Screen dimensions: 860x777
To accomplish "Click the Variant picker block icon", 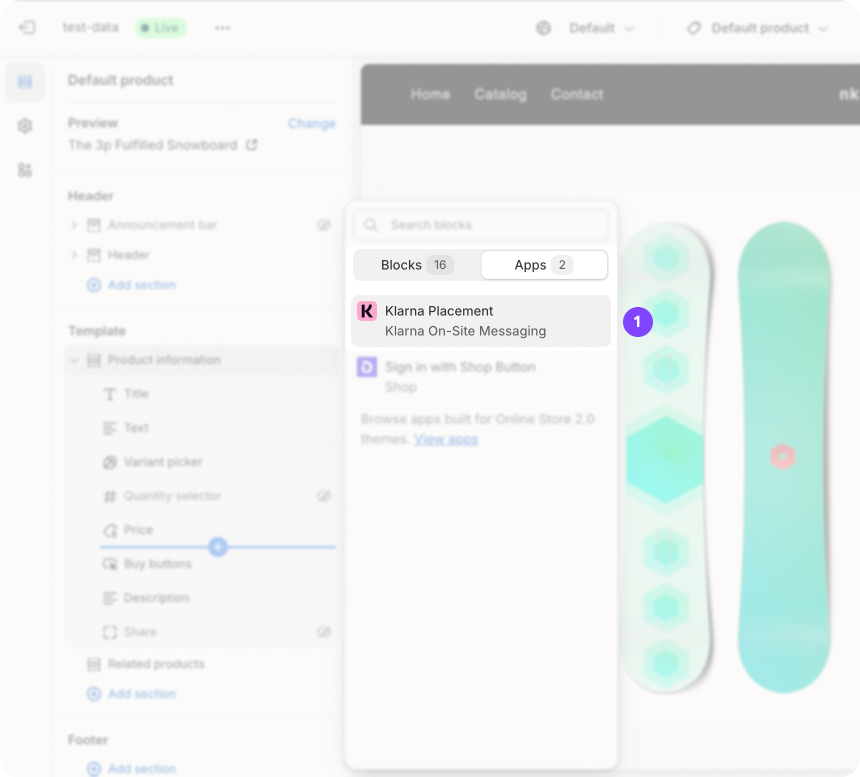I will [x=110, y=462].
